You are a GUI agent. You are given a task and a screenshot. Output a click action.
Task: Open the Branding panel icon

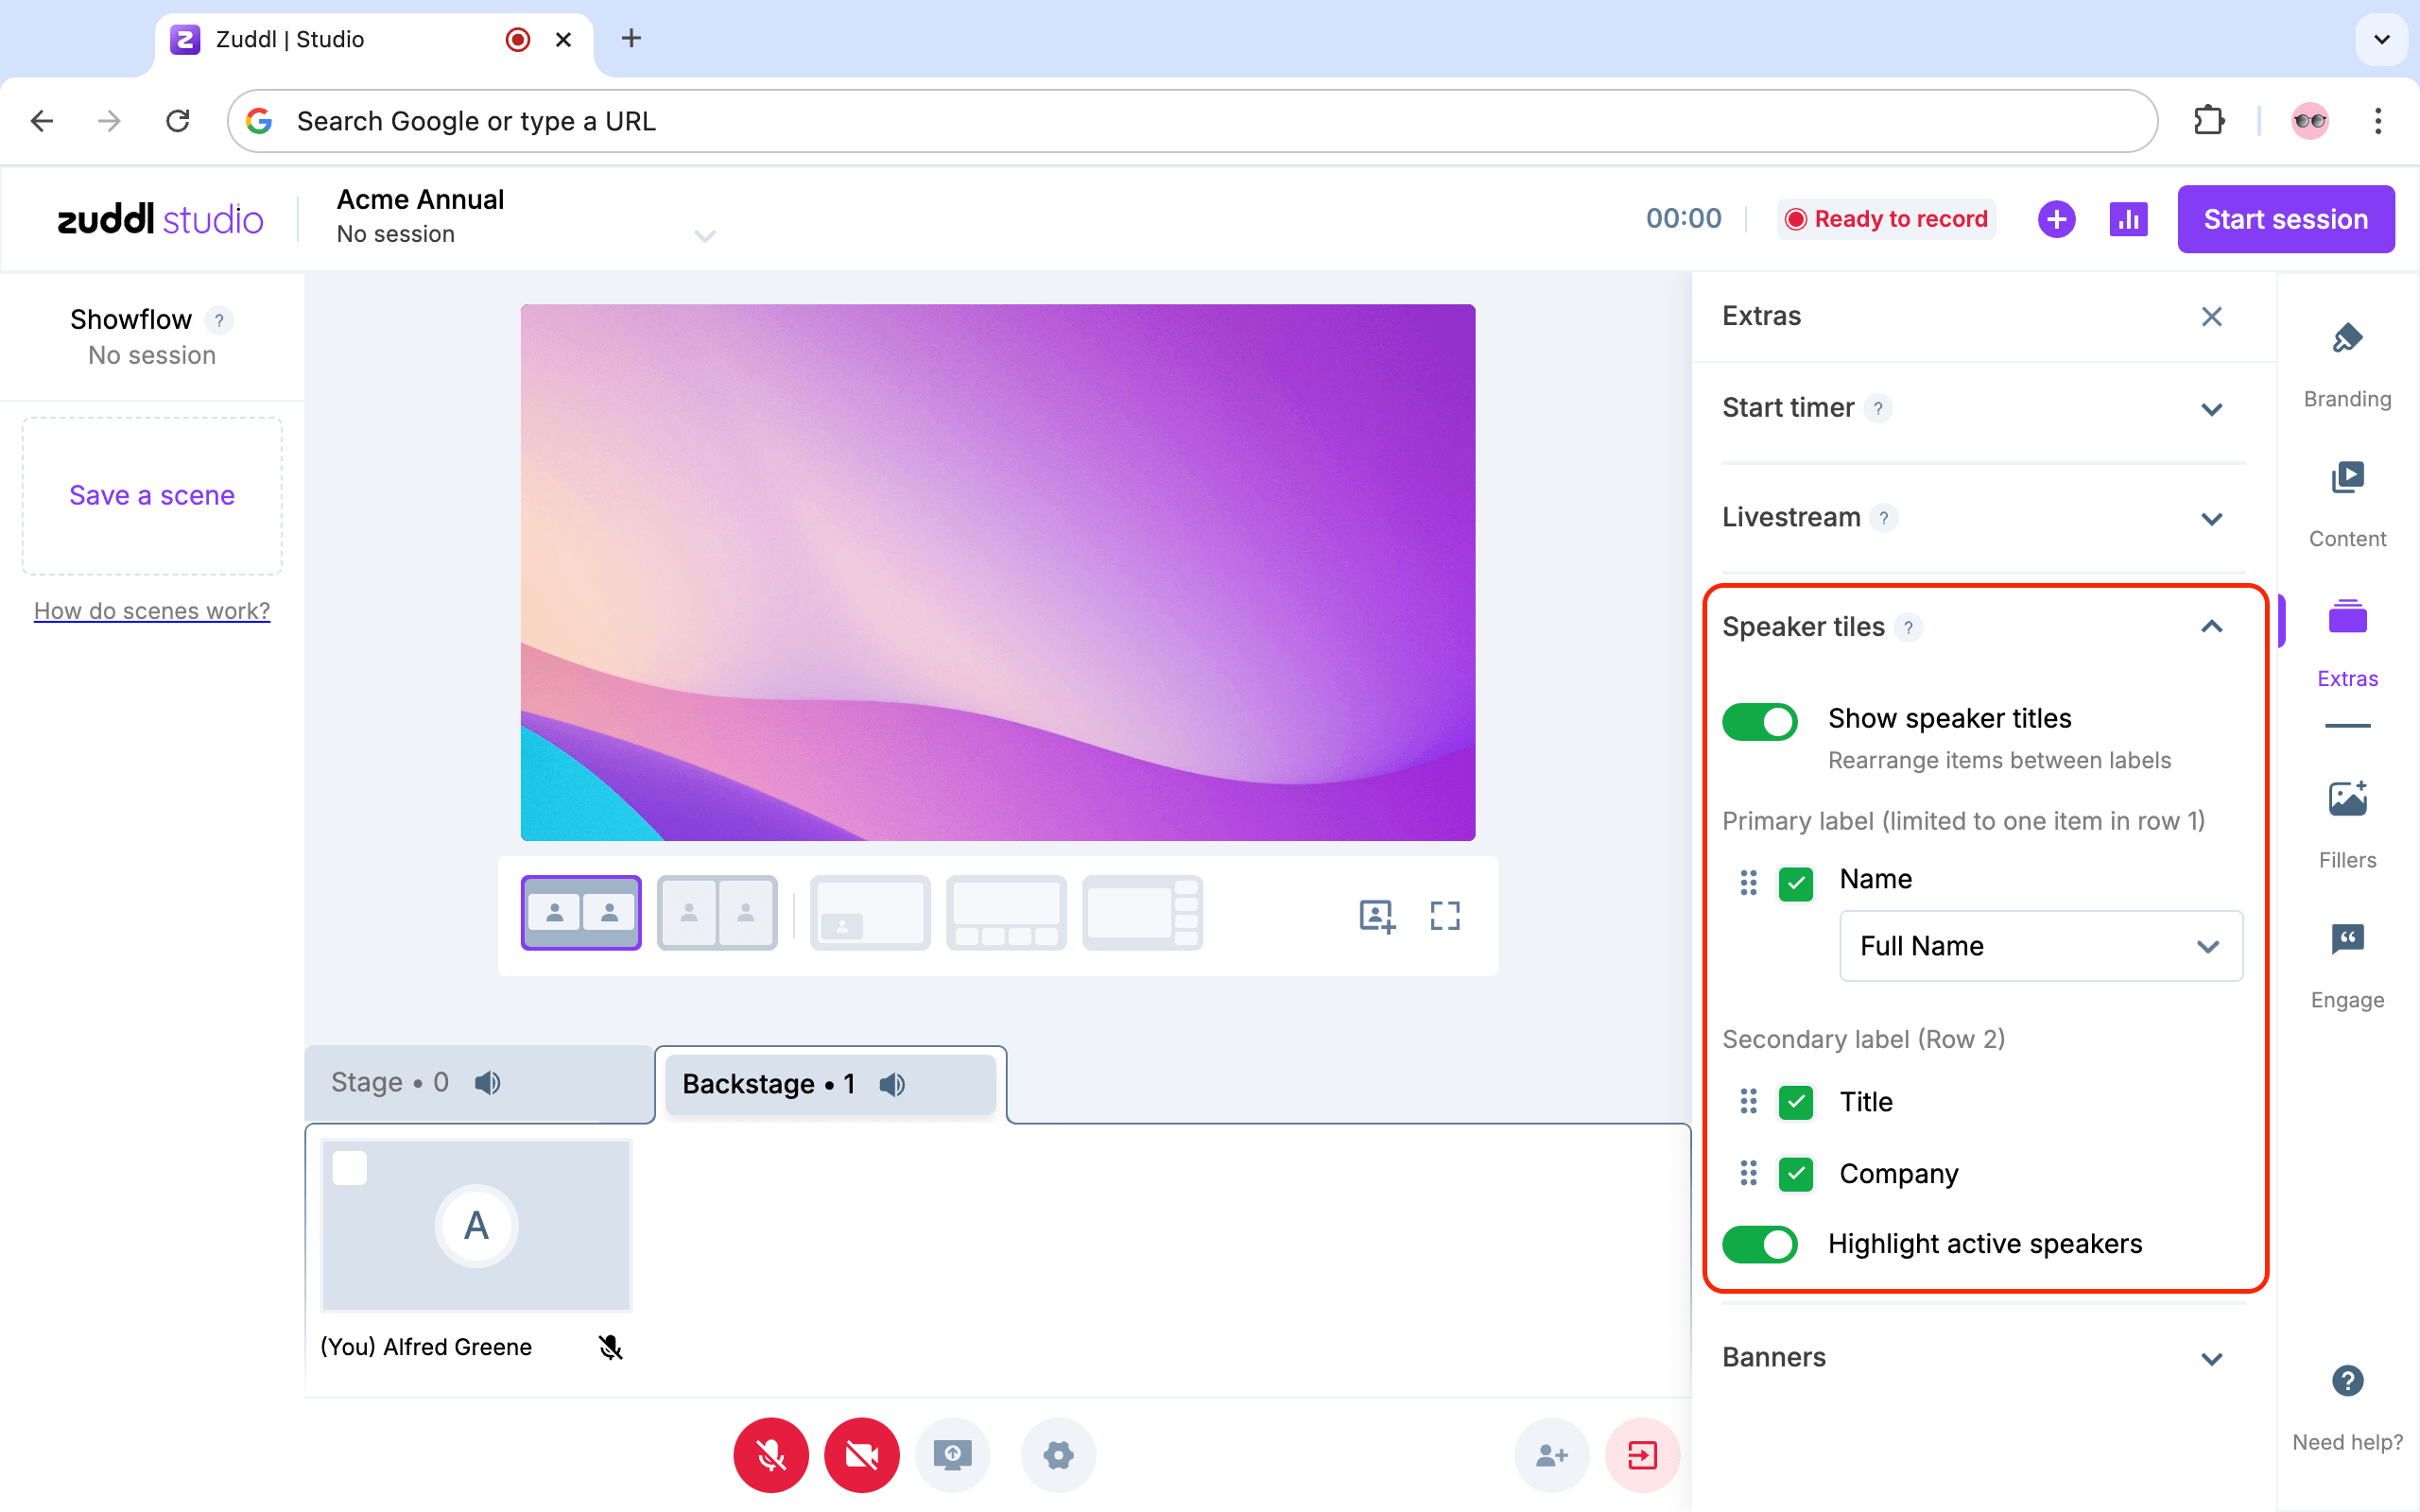coord(2346,340)
